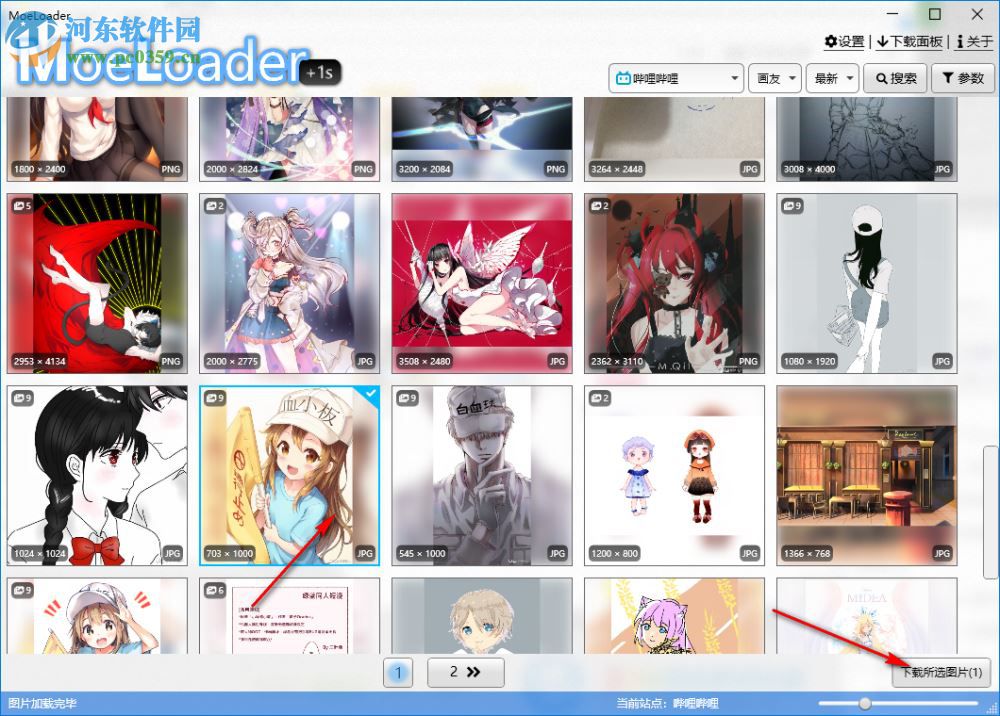The height and width of the screenshot is (716, 1000).
Task: Go to next page 2
Action: click(x=466, y=672)
